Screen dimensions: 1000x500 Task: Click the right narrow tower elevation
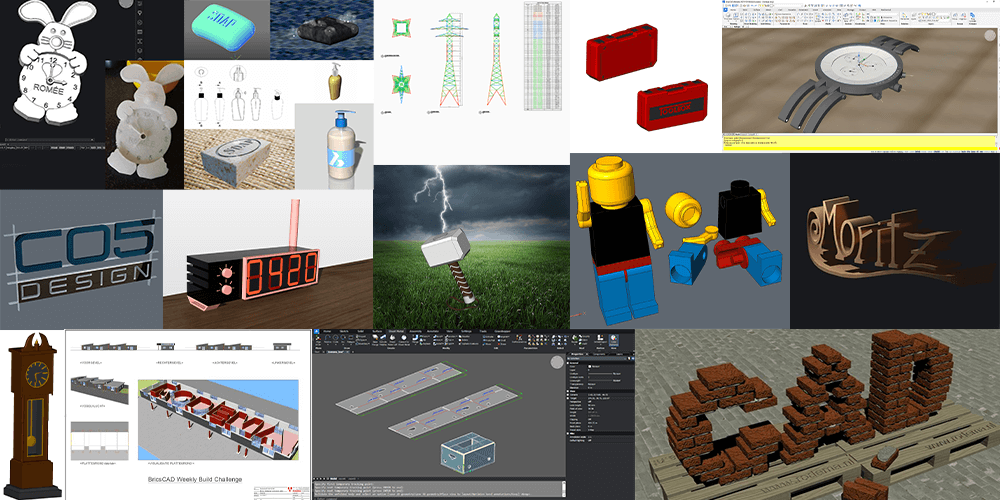point(496,59)
